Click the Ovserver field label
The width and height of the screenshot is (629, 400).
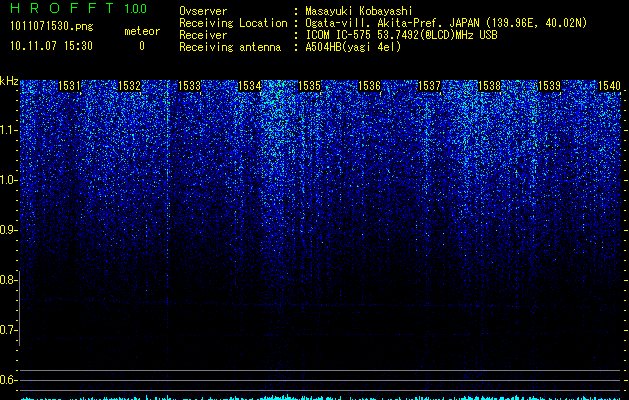click(x=203, y=11)
